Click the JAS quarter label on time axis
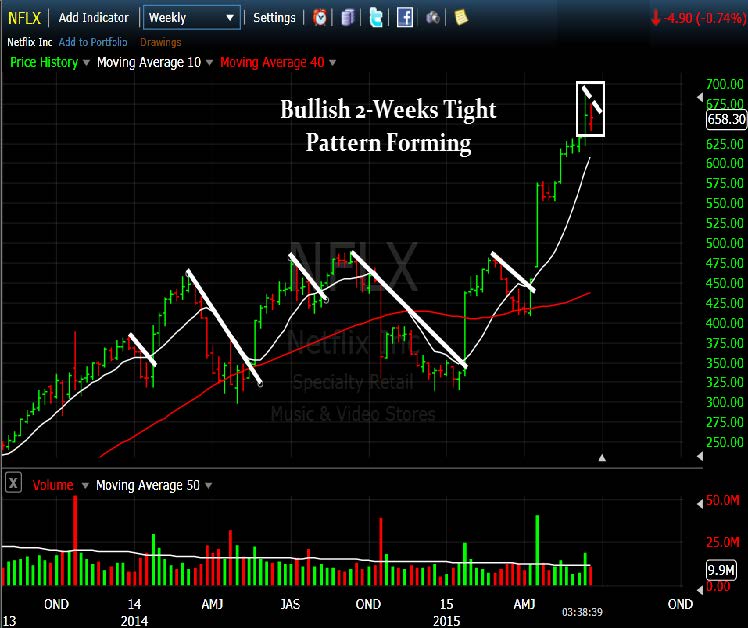The image size is (748, 628). point(290,605)
